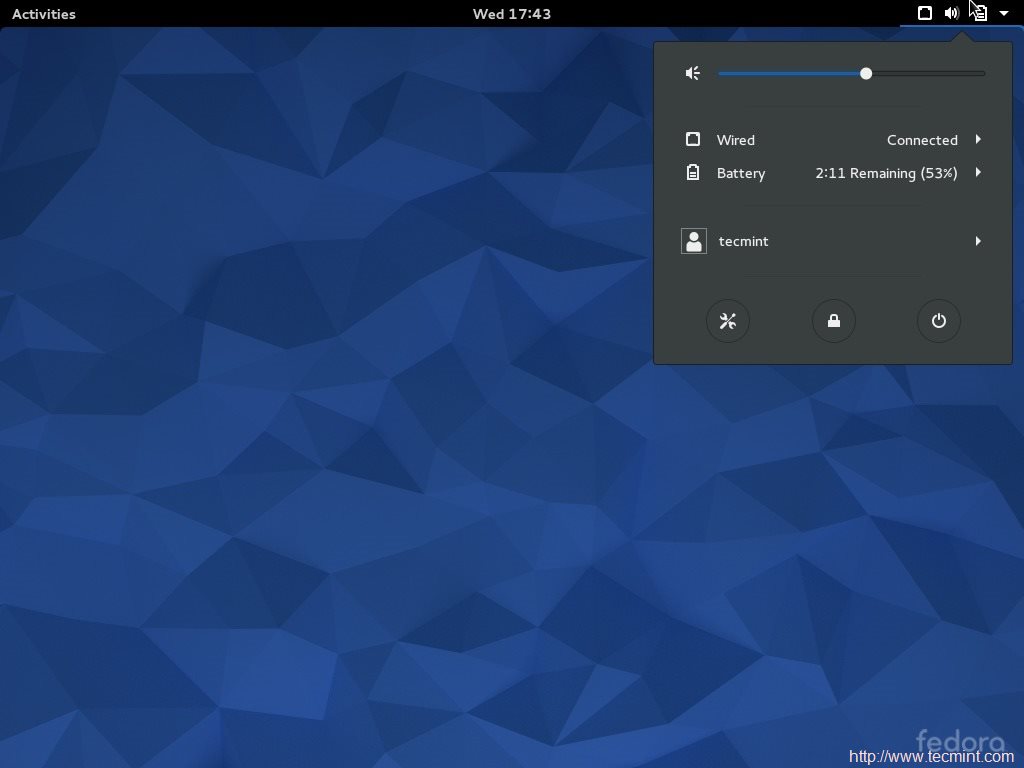The height and width of the screenshot is (768, 1024).
Task: Click the Wired network icon
Action: click(694, 139)
